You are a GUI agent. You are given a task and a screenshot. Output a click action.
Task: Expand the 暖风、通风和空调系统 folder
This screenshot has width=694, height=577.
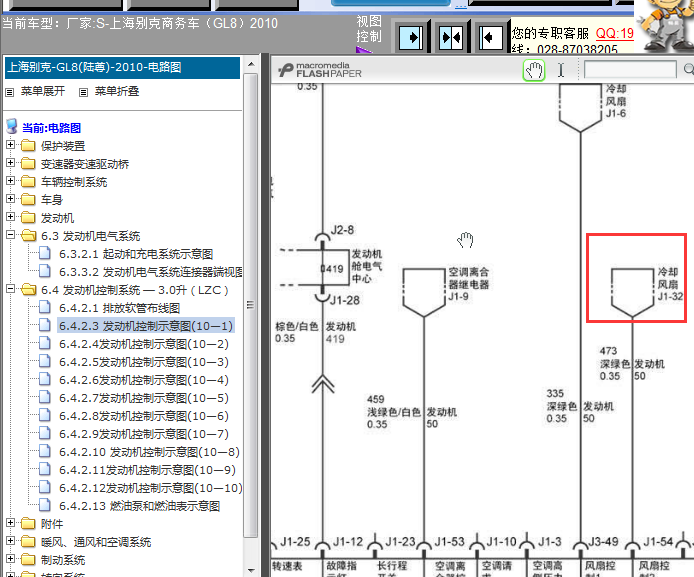(10, 541)
